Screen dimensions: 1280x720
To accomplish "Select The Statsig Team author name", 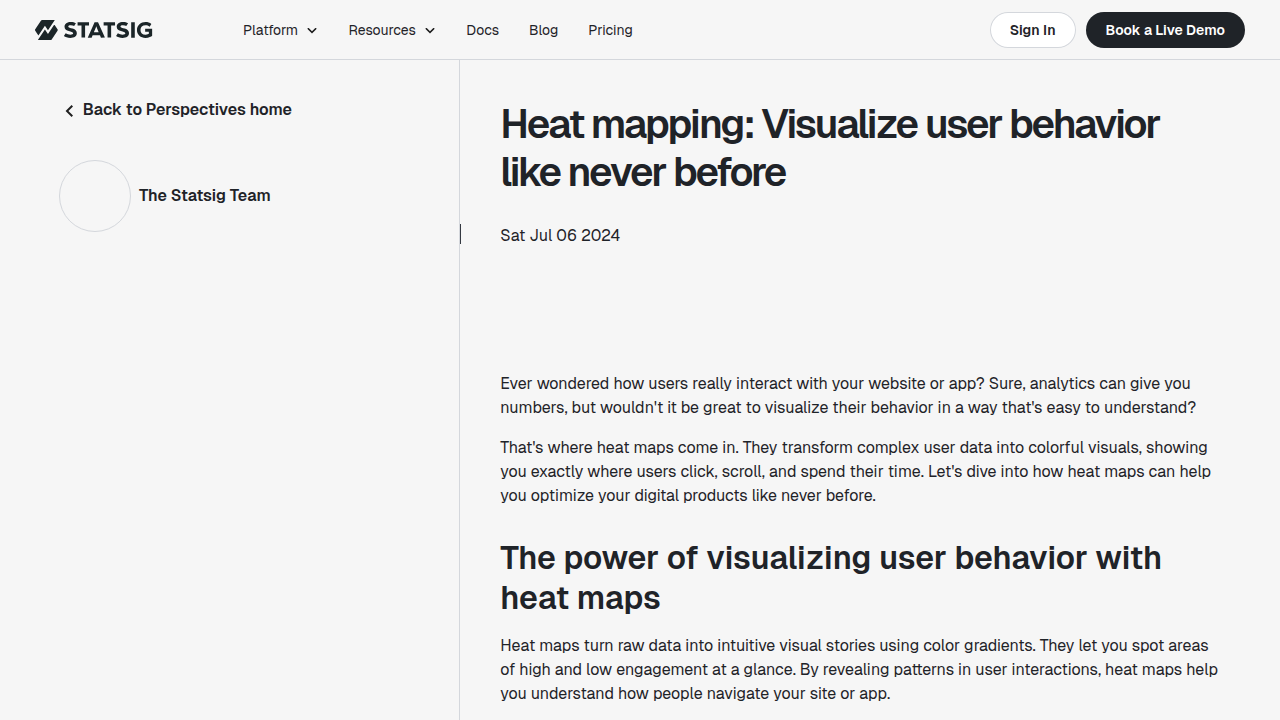I will pos(205,196).
